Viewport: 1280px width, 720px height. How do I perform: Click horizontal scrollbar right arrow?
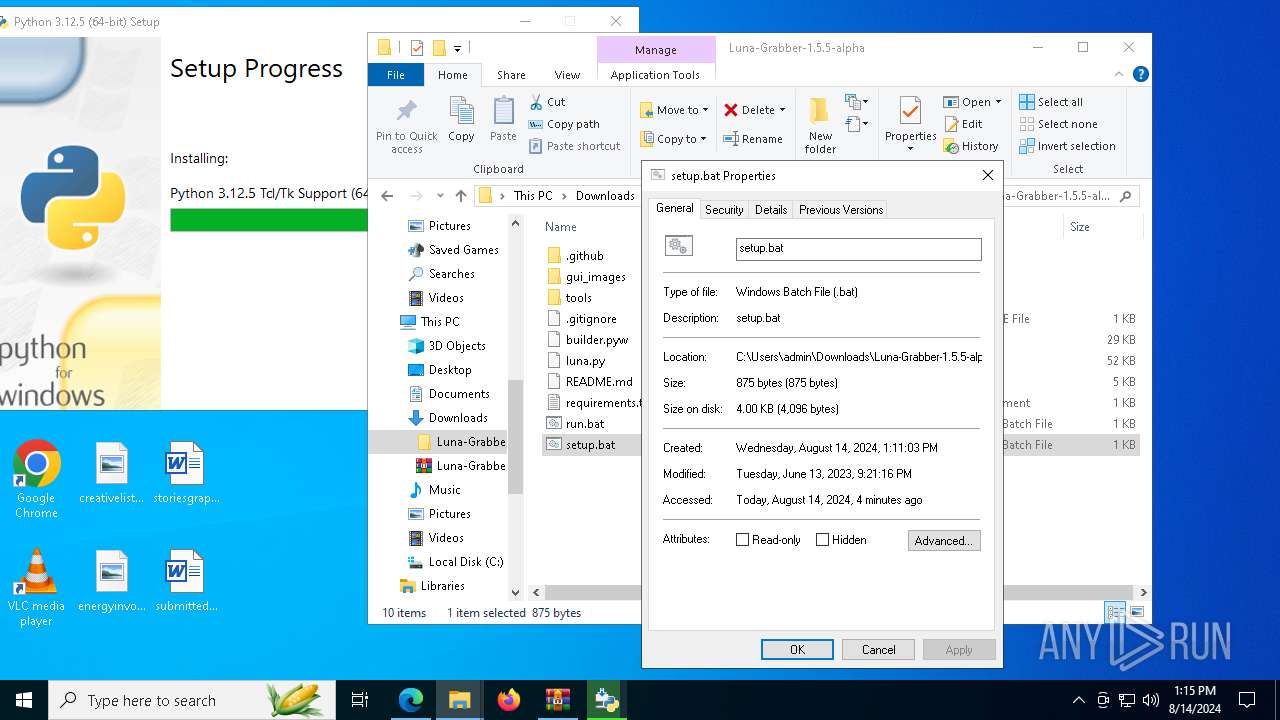(x=1143, y=592)
